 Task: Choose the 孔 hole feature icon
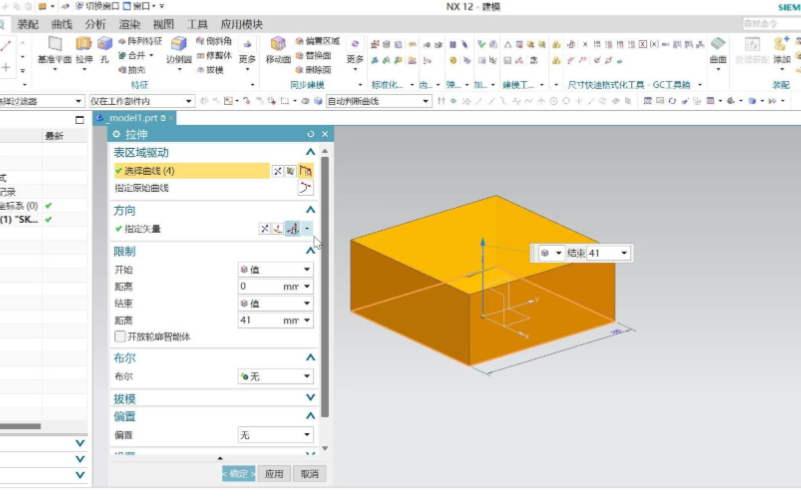104,44
